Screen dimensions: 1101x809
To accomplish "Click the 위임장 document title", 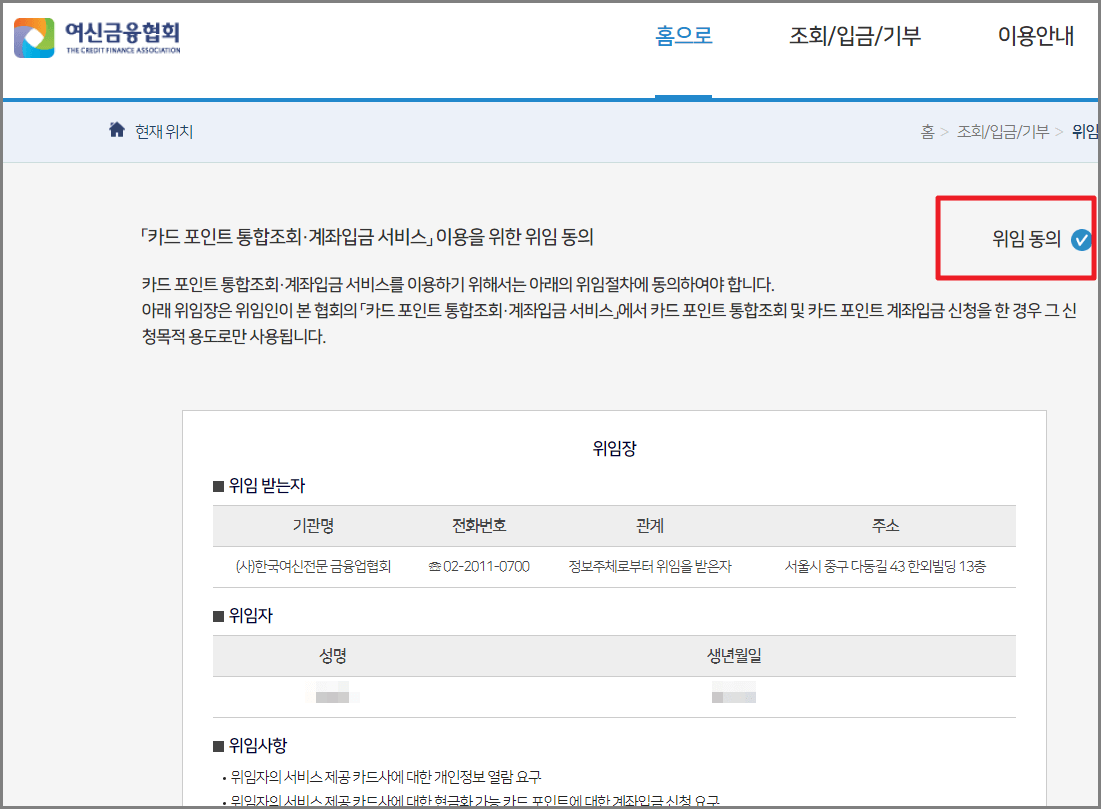I will click(613, 449).
